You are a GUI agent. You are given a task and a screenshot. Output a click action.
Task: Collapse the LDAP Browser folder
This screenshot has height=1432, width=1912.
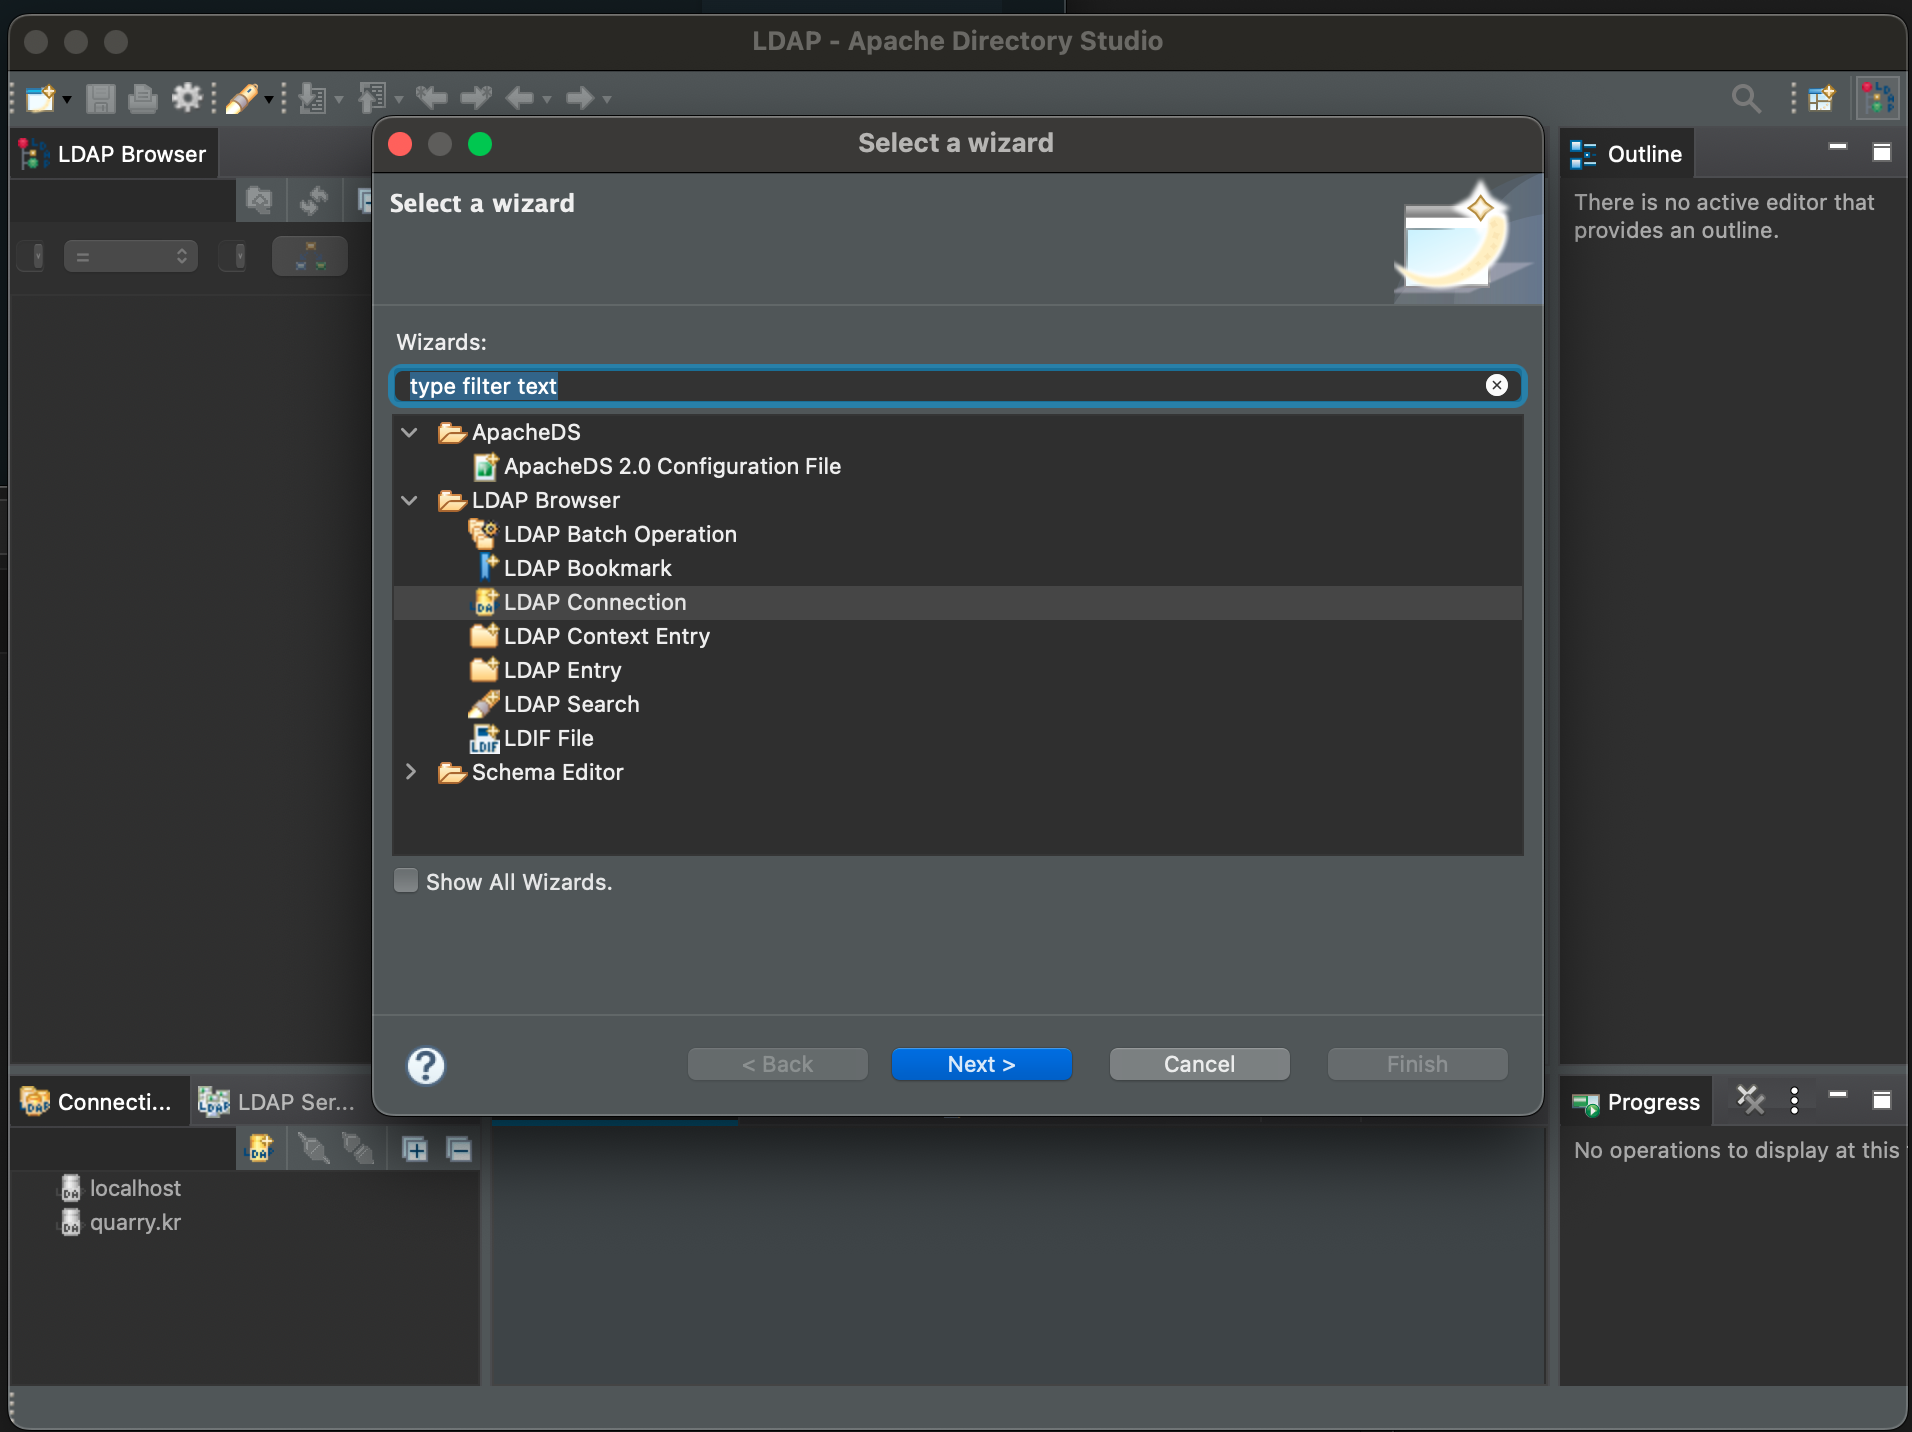410,500
